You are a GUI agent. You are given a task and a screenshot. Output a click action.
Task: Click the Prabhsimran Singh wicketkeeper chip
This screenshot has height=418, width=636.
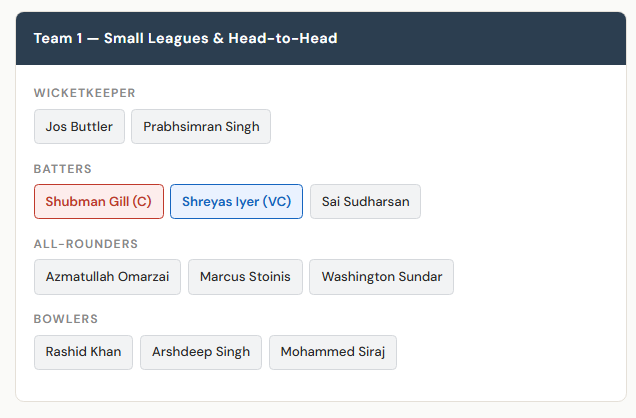tap(201, 127)
